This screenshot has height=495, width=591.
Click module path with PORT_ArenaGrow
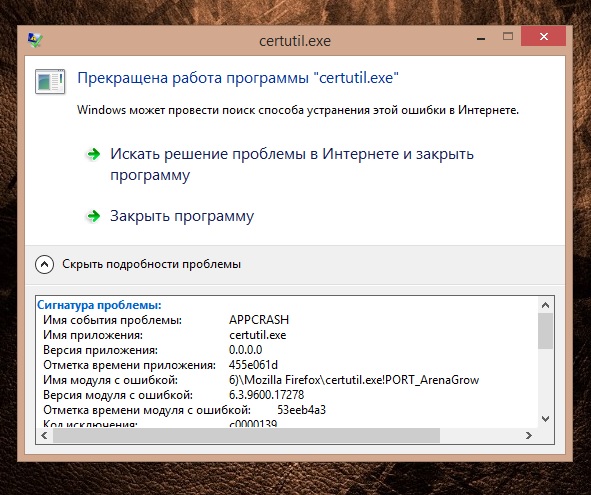(354, 380)
